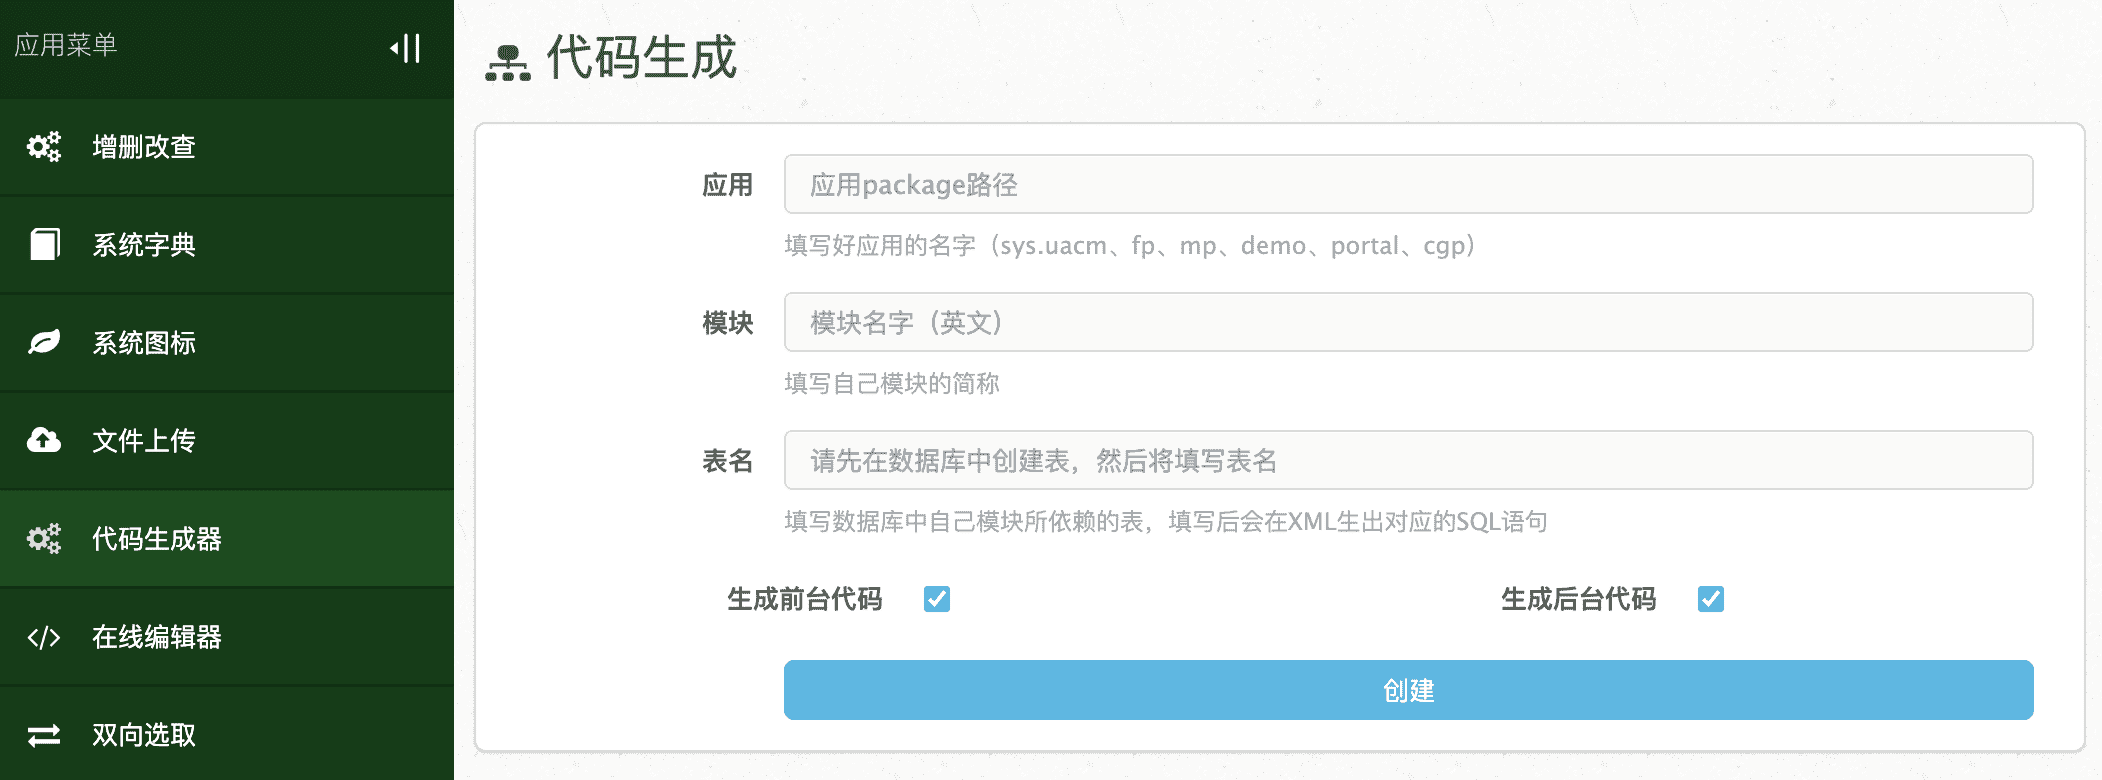This screenshot has height=780, width=2102.
Task: Open 在线编辑器 from the sidebar
Action: tap(157, 637)
